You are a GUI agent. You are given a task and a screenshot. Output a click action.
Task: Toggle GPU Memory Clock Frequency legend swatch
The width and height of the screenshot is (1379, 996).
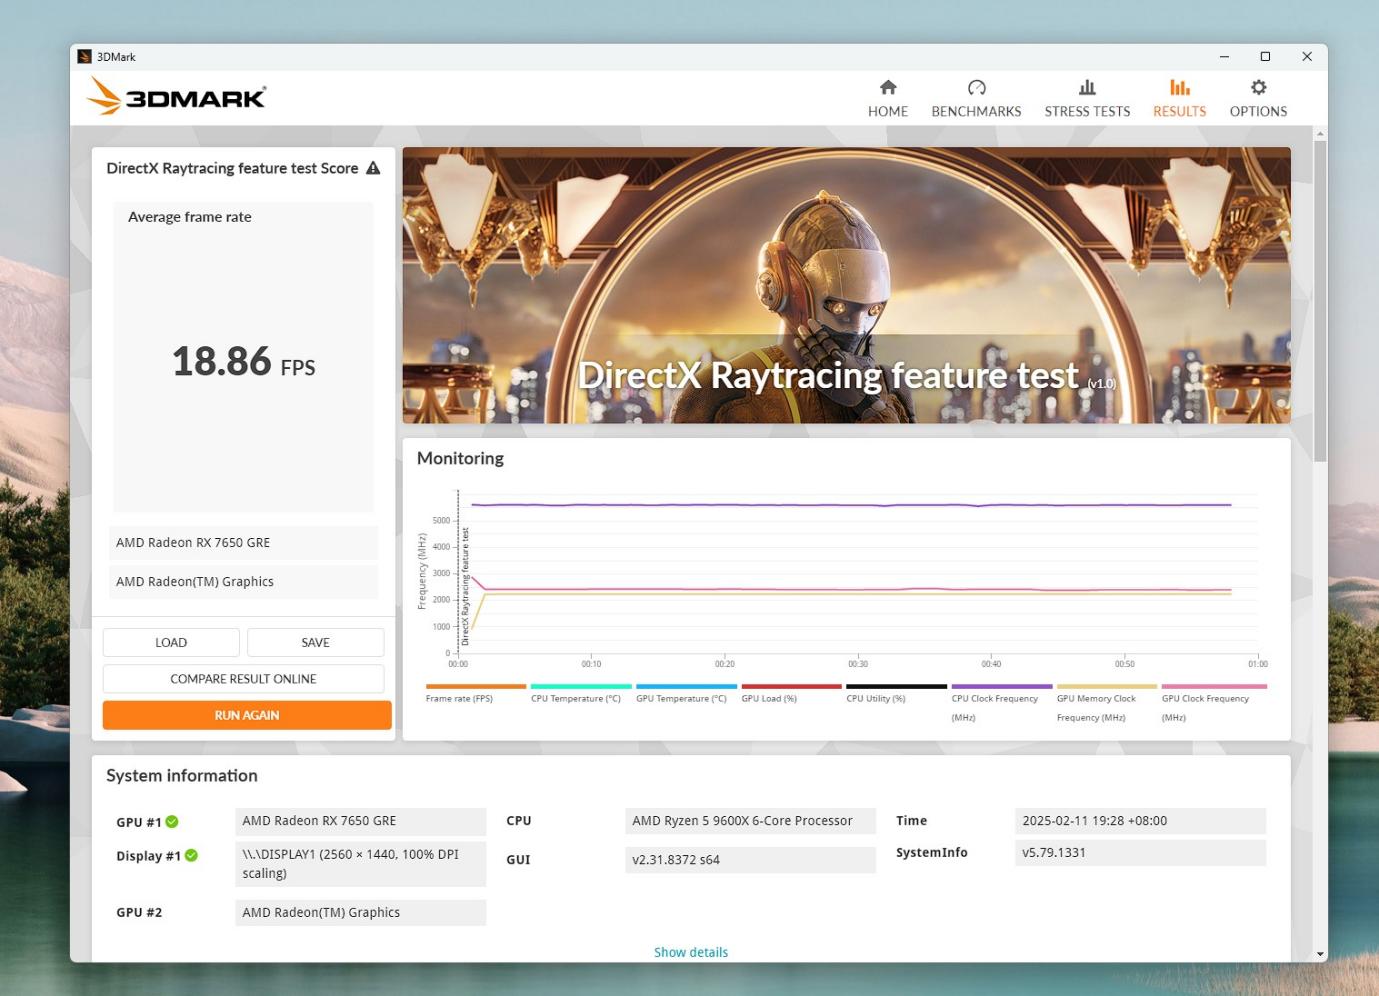click(x=1107, y=686)
